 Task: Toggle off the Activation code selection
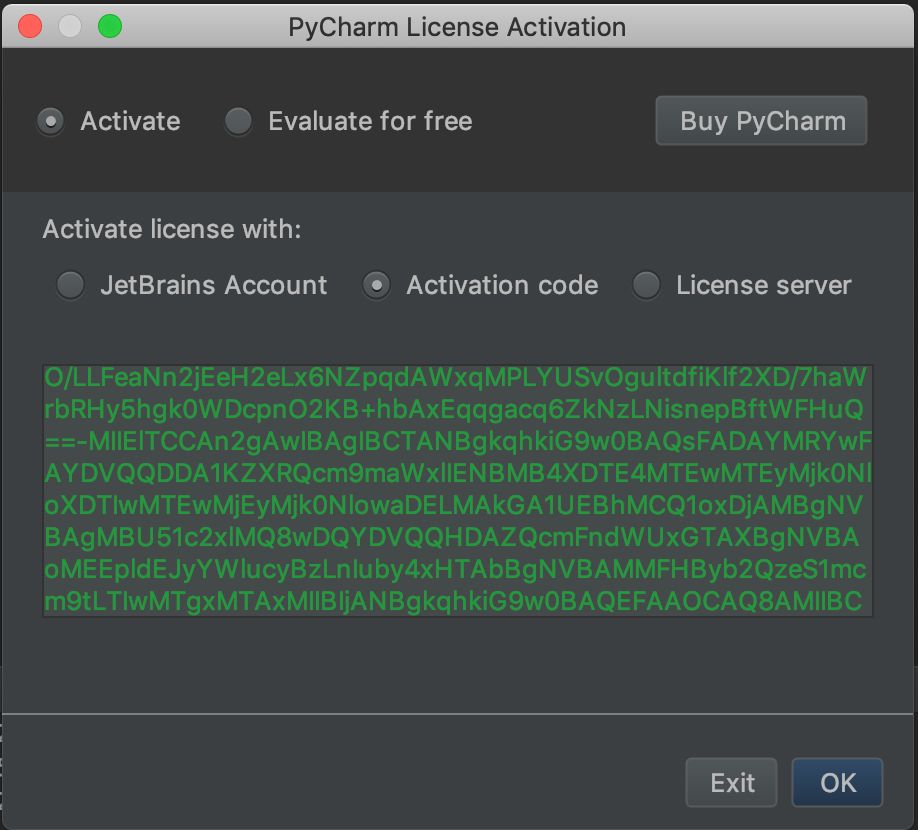tap(375, 285)
